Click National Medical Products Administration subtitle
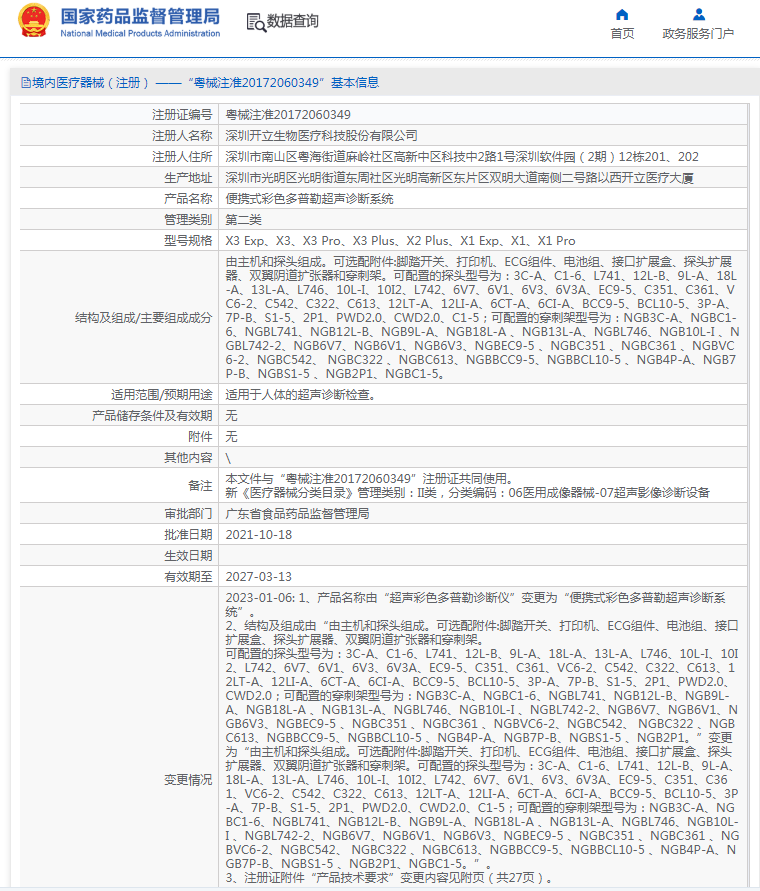The image size is (760, 891). point(140,34)
